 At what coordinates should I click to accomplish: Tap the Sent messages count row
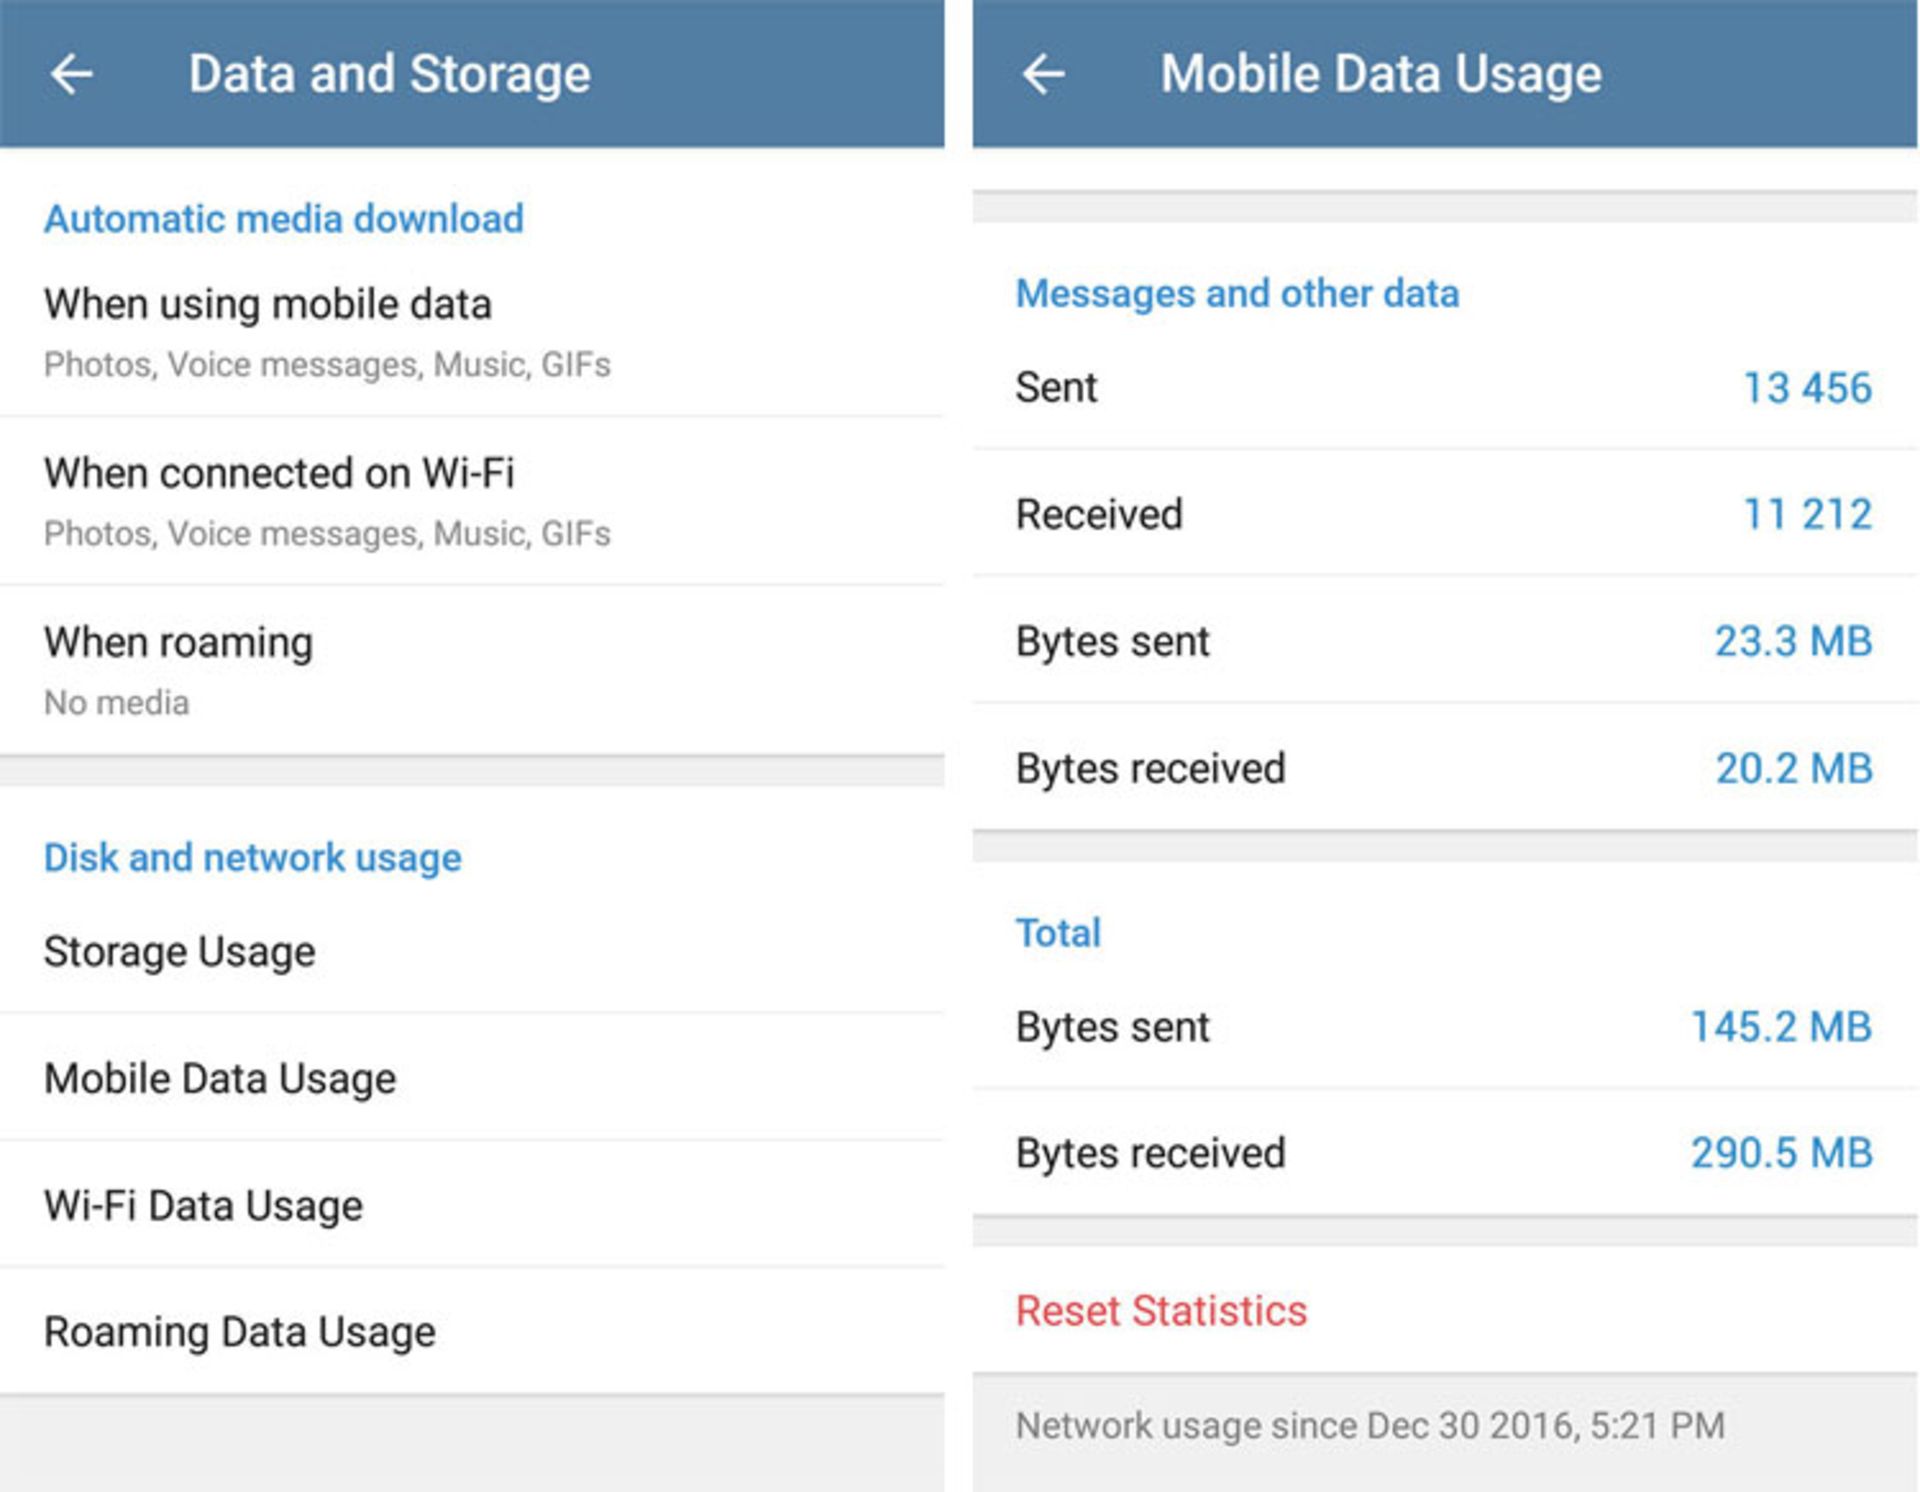[1443, 388]
